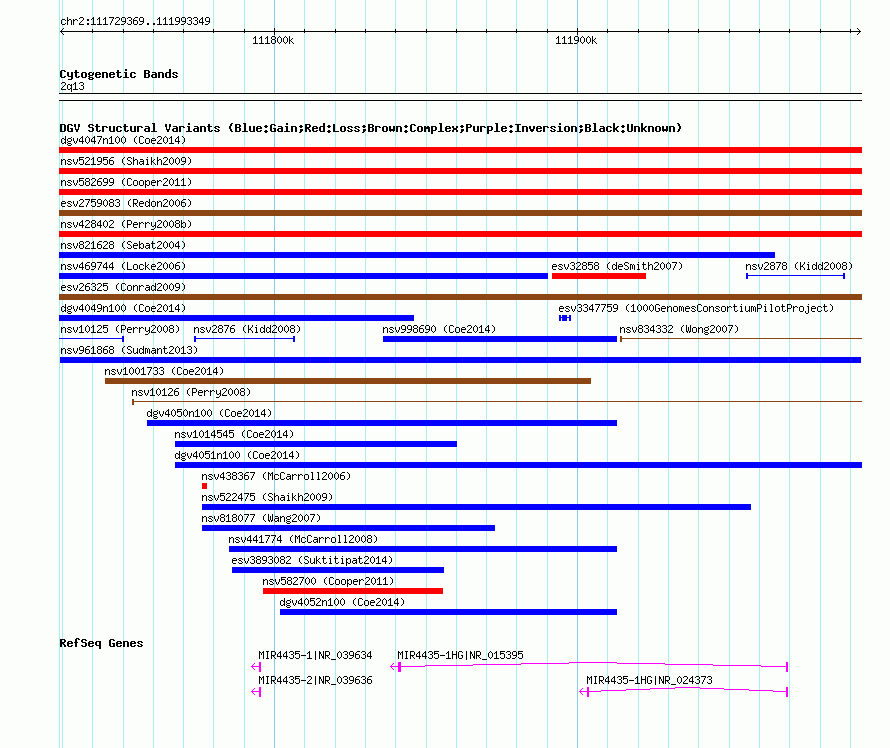Click the right arrow of the ruler
Image resolution: width=890 pixels, height=748 pixels.
pos(858,31)
